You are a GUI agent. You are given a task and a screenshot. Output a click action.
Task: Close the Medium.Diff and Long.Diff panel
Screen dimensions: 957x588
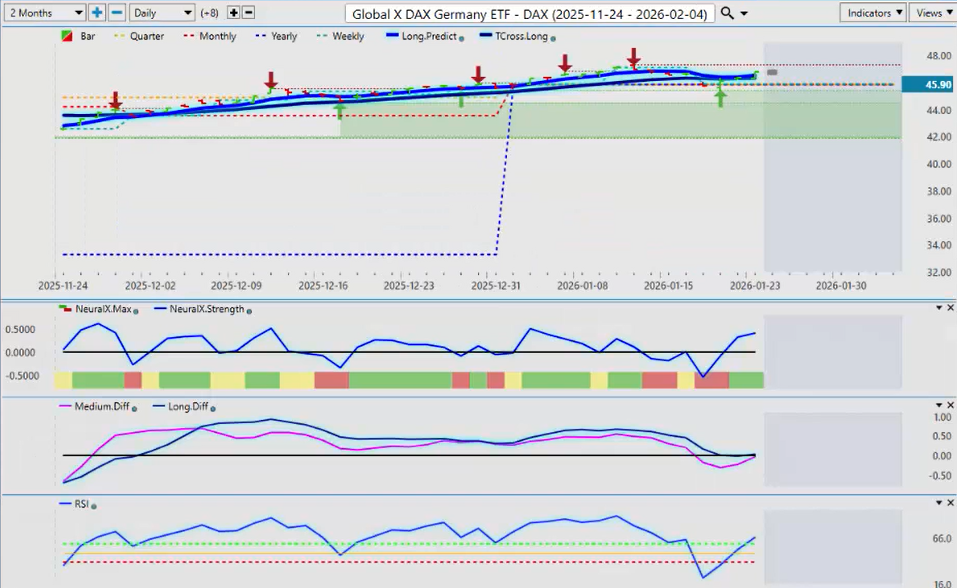coord(950,405)
